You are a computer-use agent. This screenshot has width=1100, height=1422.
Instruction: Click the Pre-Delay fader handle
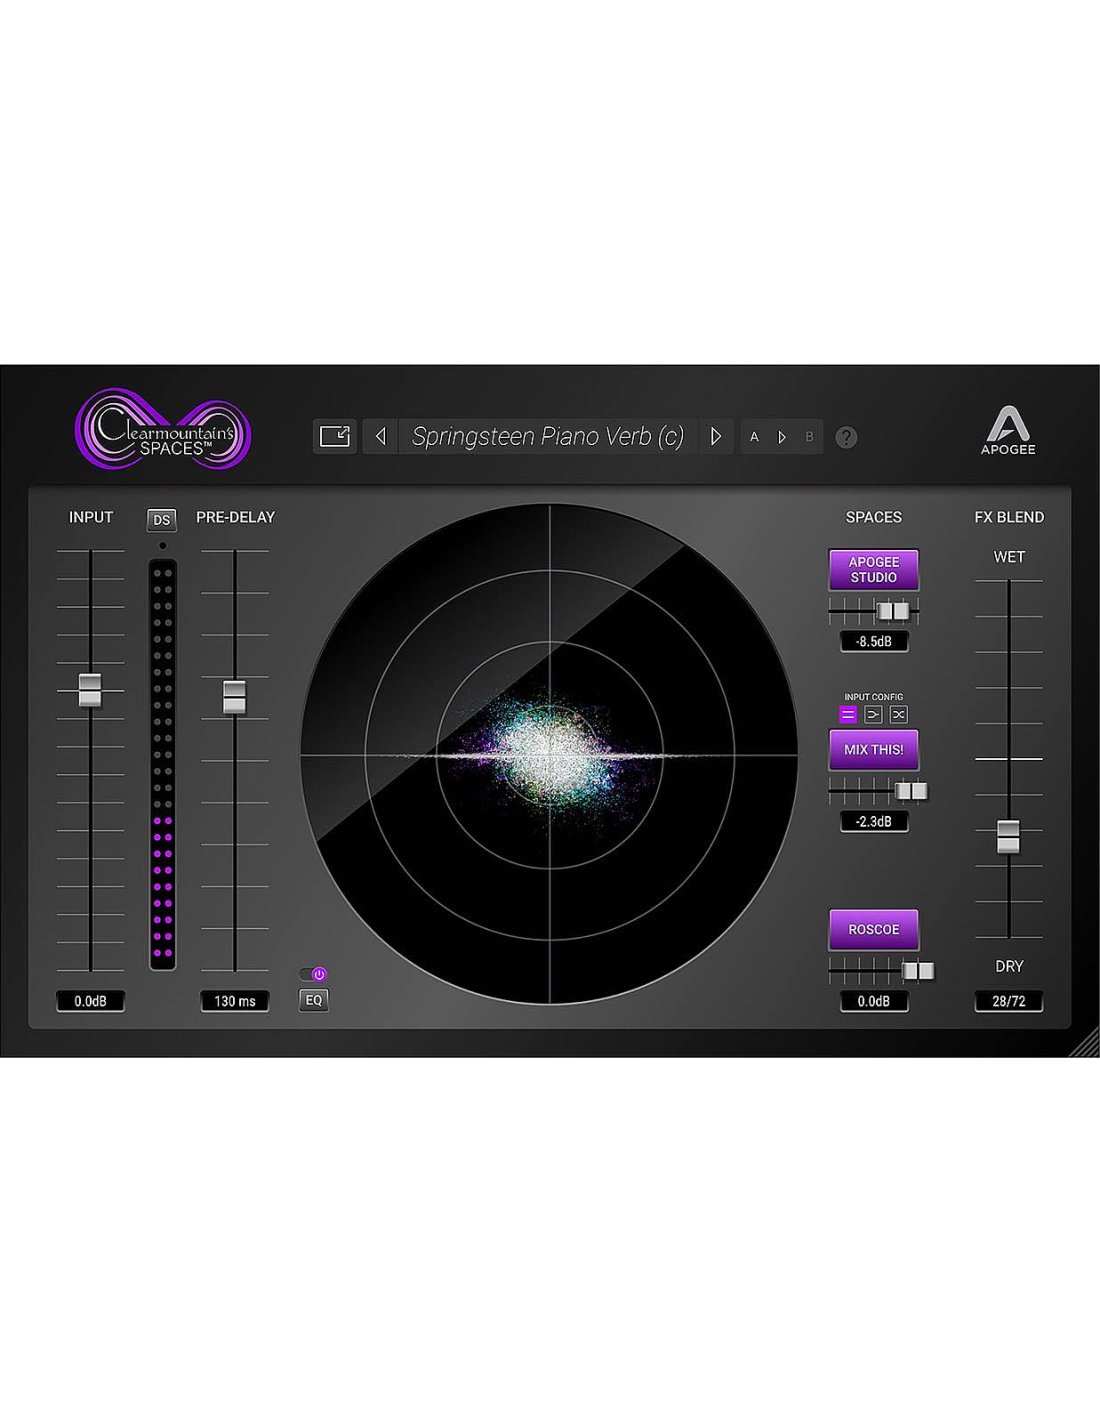234,697
